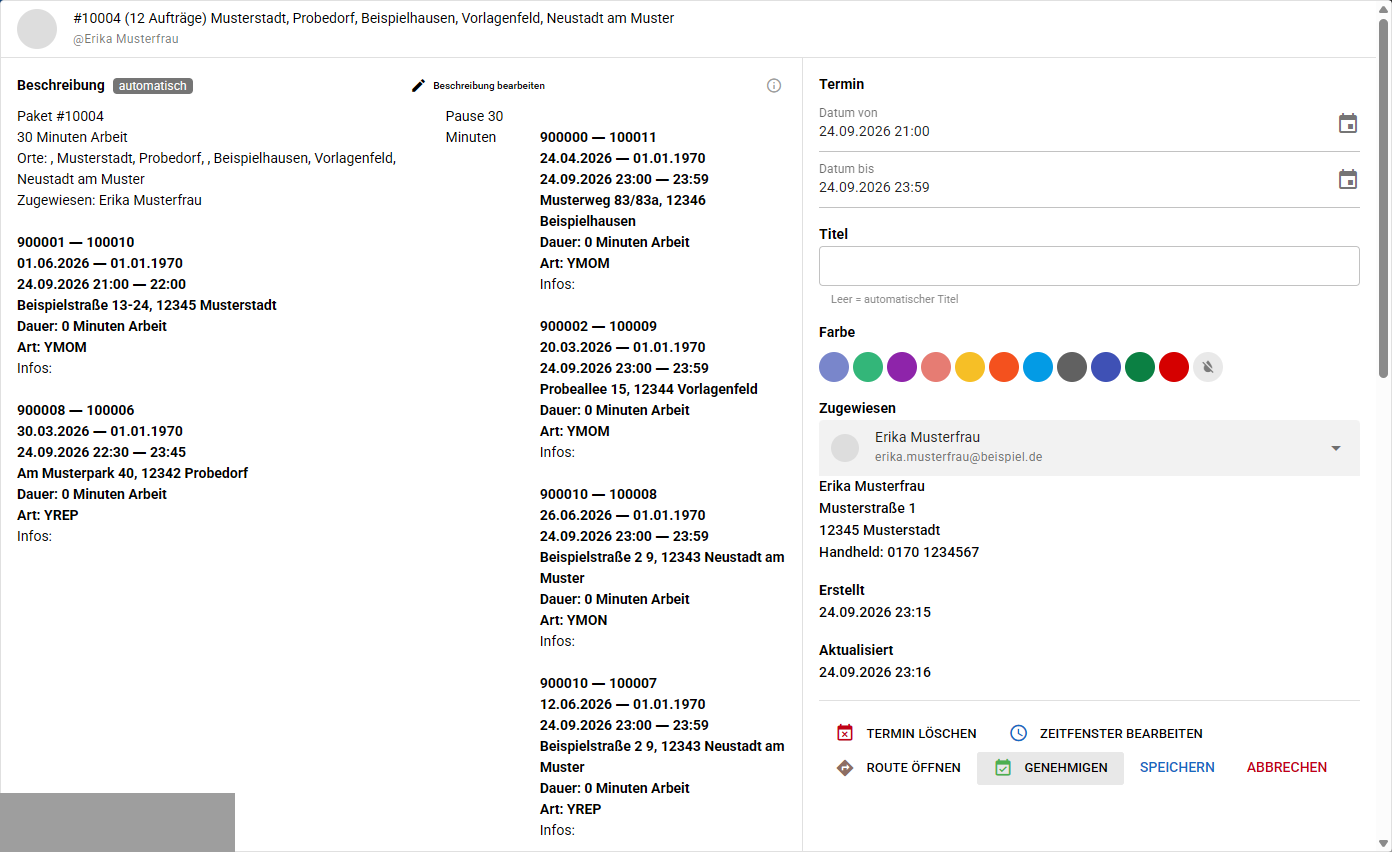Click the Termin löschen calendar icon
Screen dimensions: 1392x852
coord(845,733)
